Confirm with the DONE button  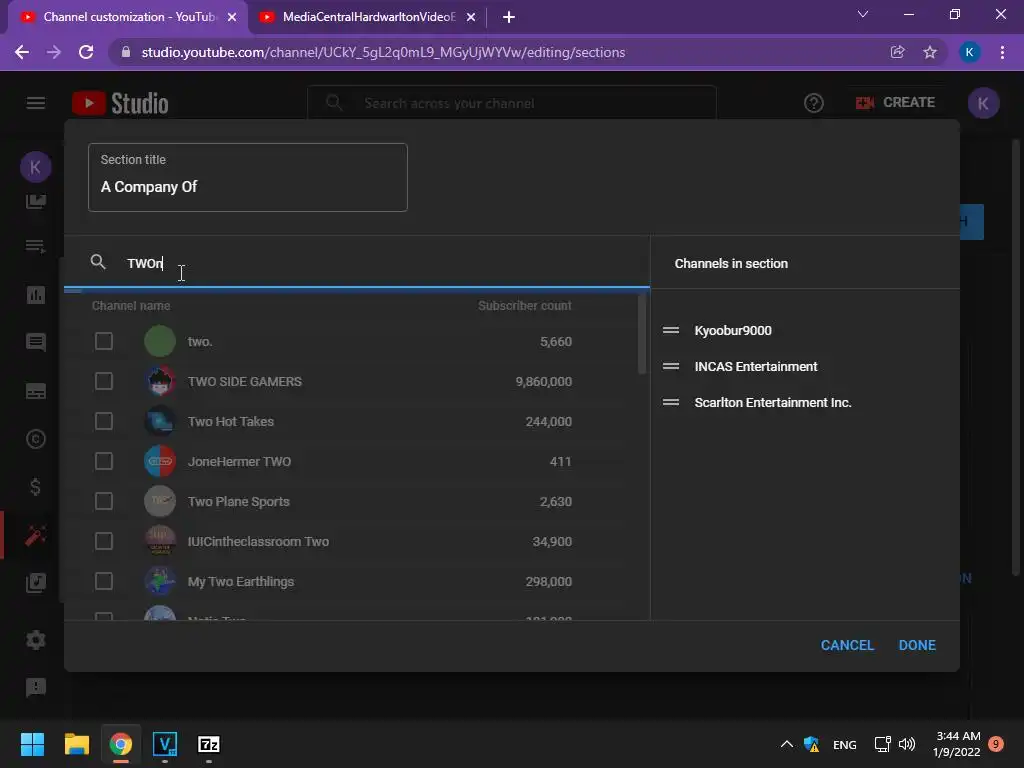(917, 645)
